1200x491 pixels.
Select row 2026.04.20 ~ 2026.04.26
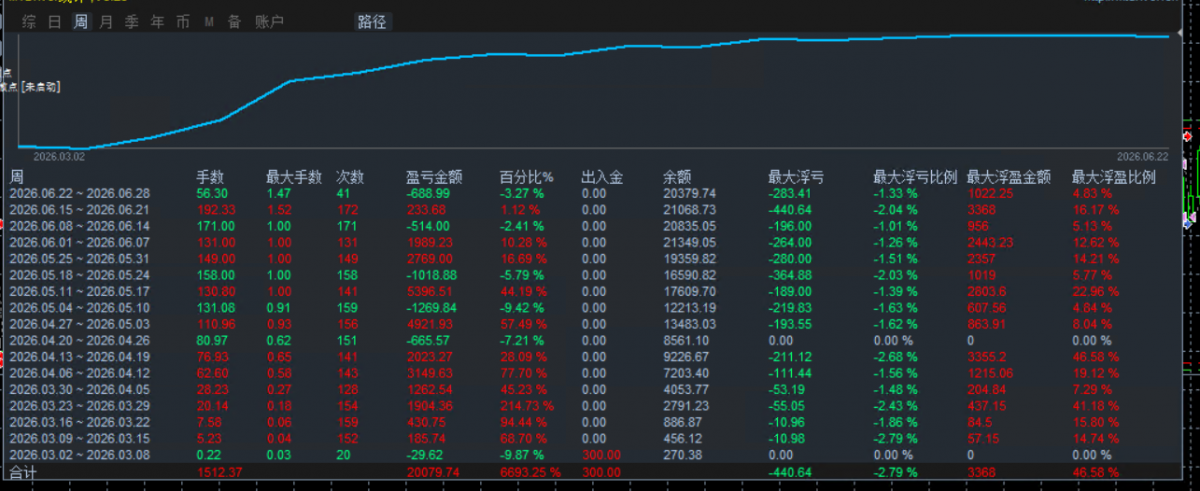pyautogui.click(x=590, y=341)
